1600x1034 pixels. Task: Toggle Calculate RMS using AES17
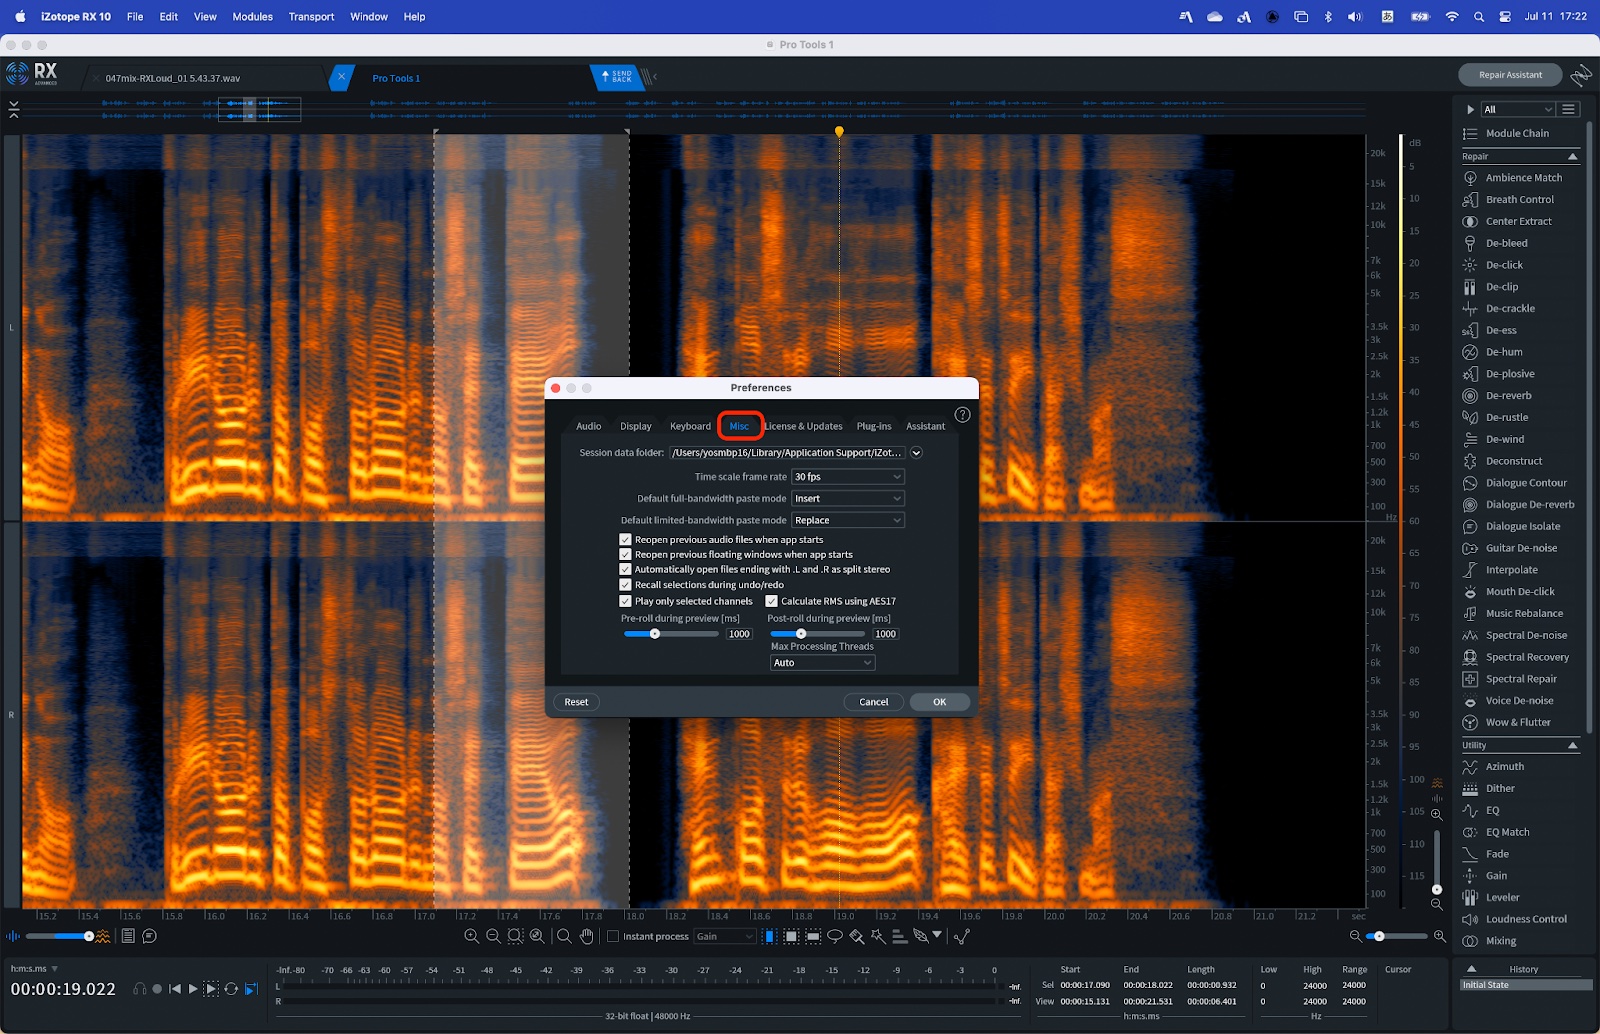point(771,601)
